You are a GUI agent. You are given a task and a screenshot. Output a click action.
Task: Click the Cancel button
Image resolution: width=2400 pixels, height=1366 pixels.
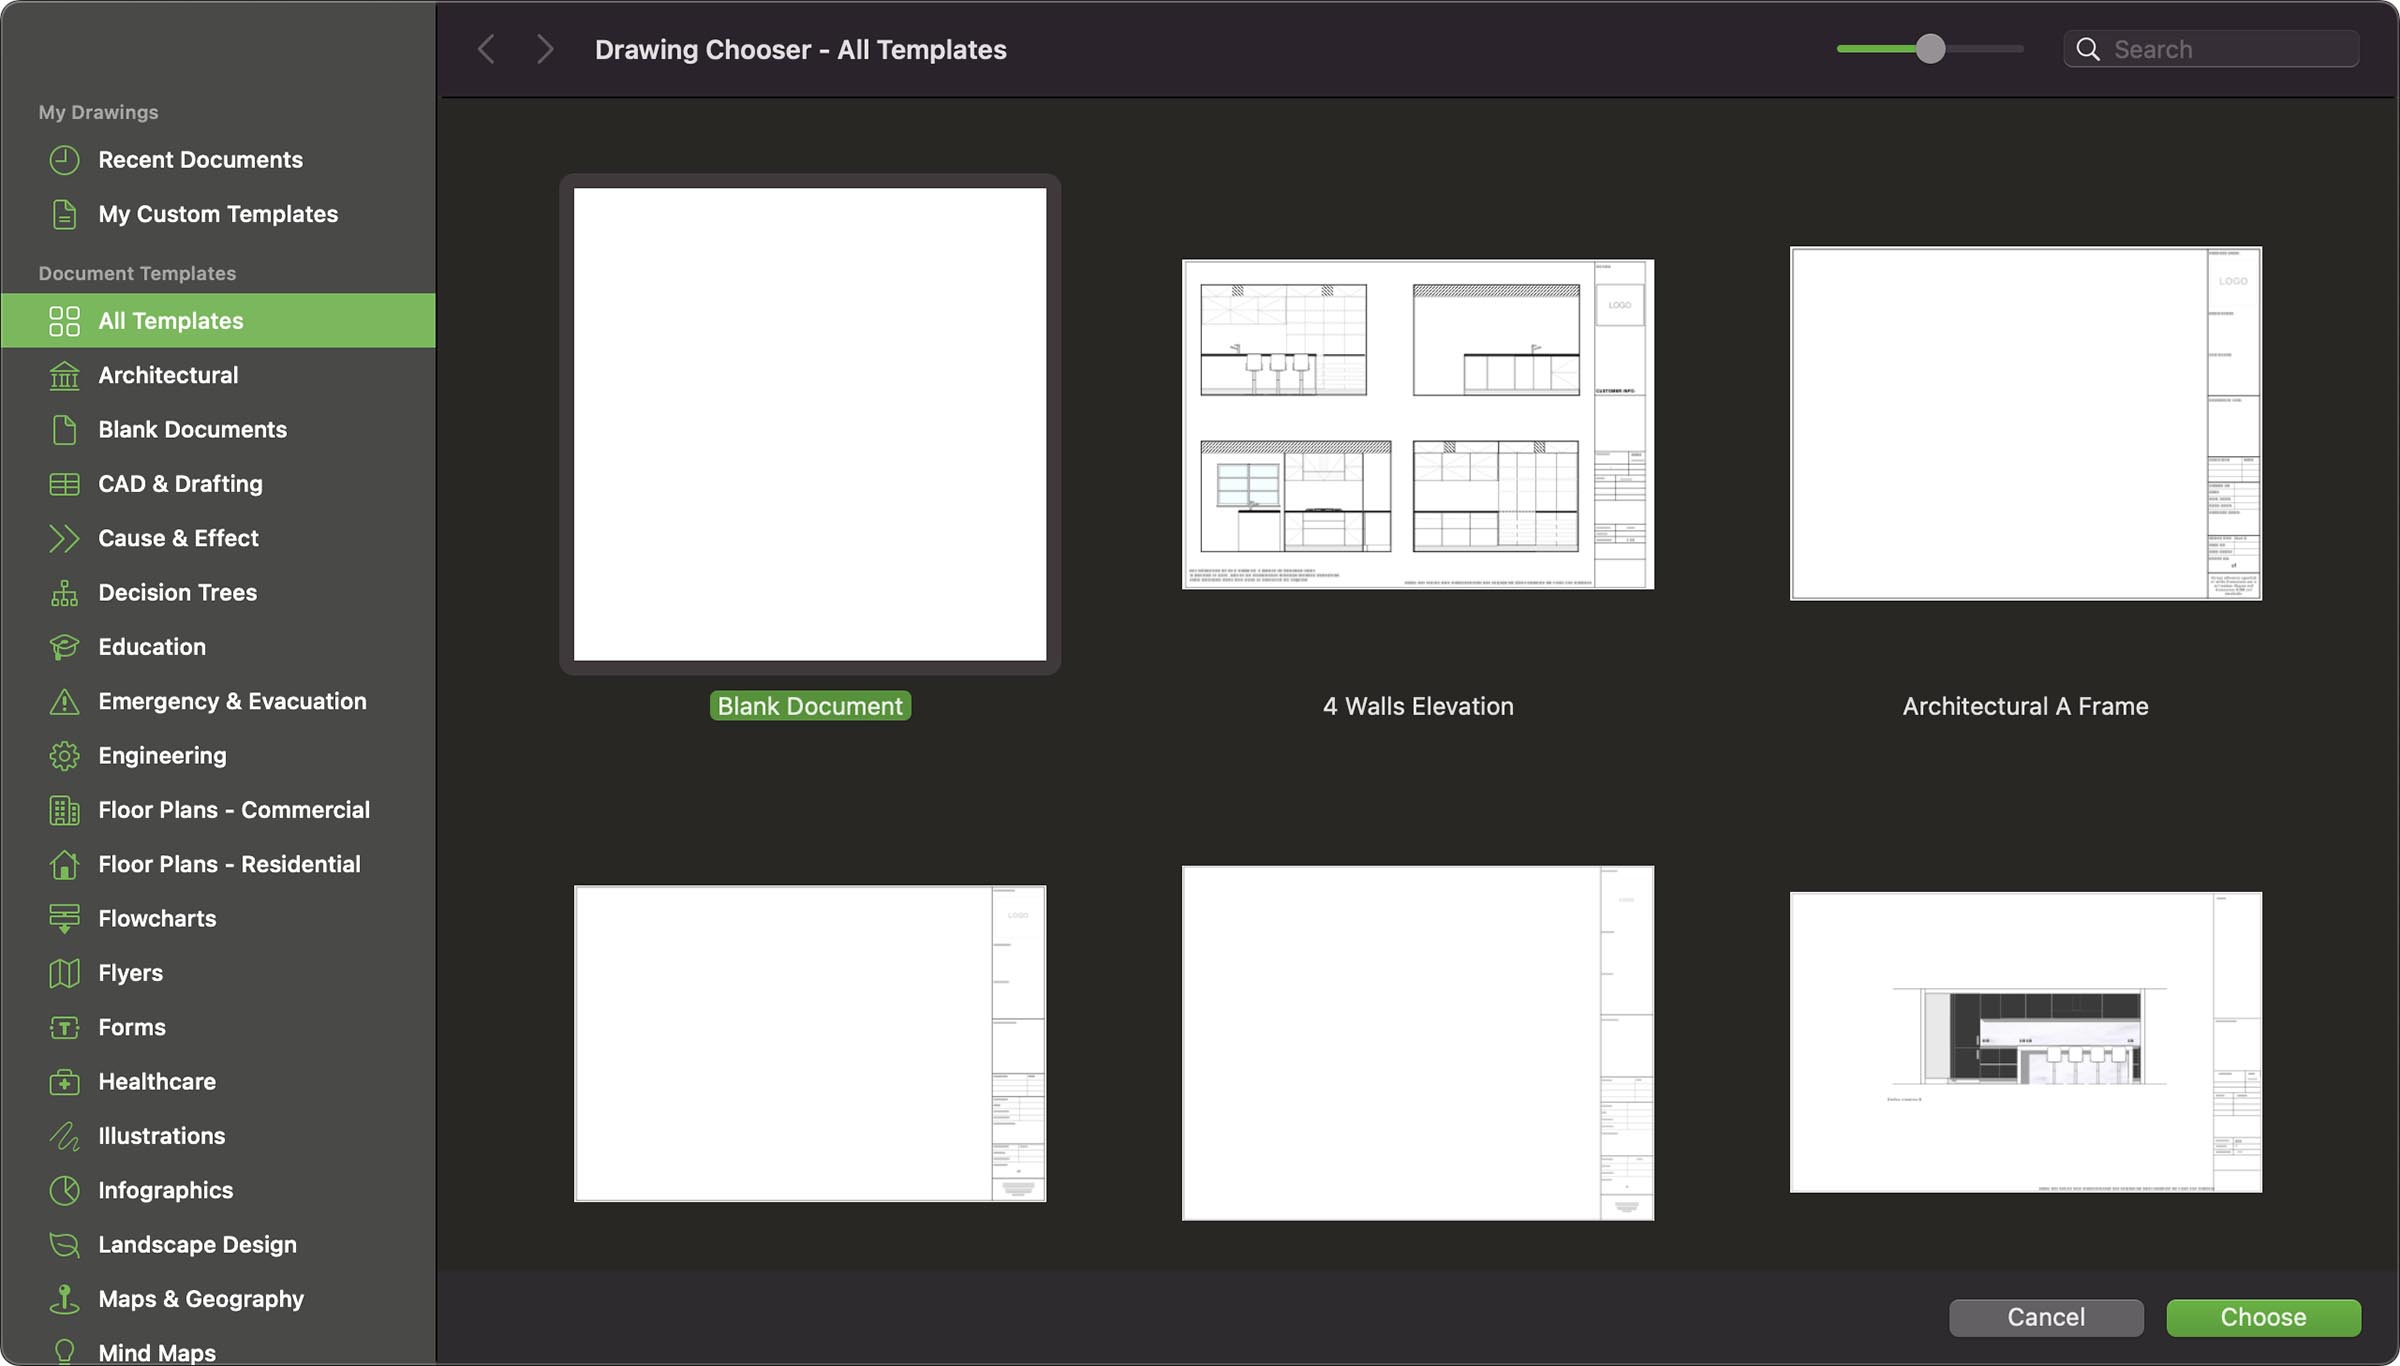pos(2045,1317)
